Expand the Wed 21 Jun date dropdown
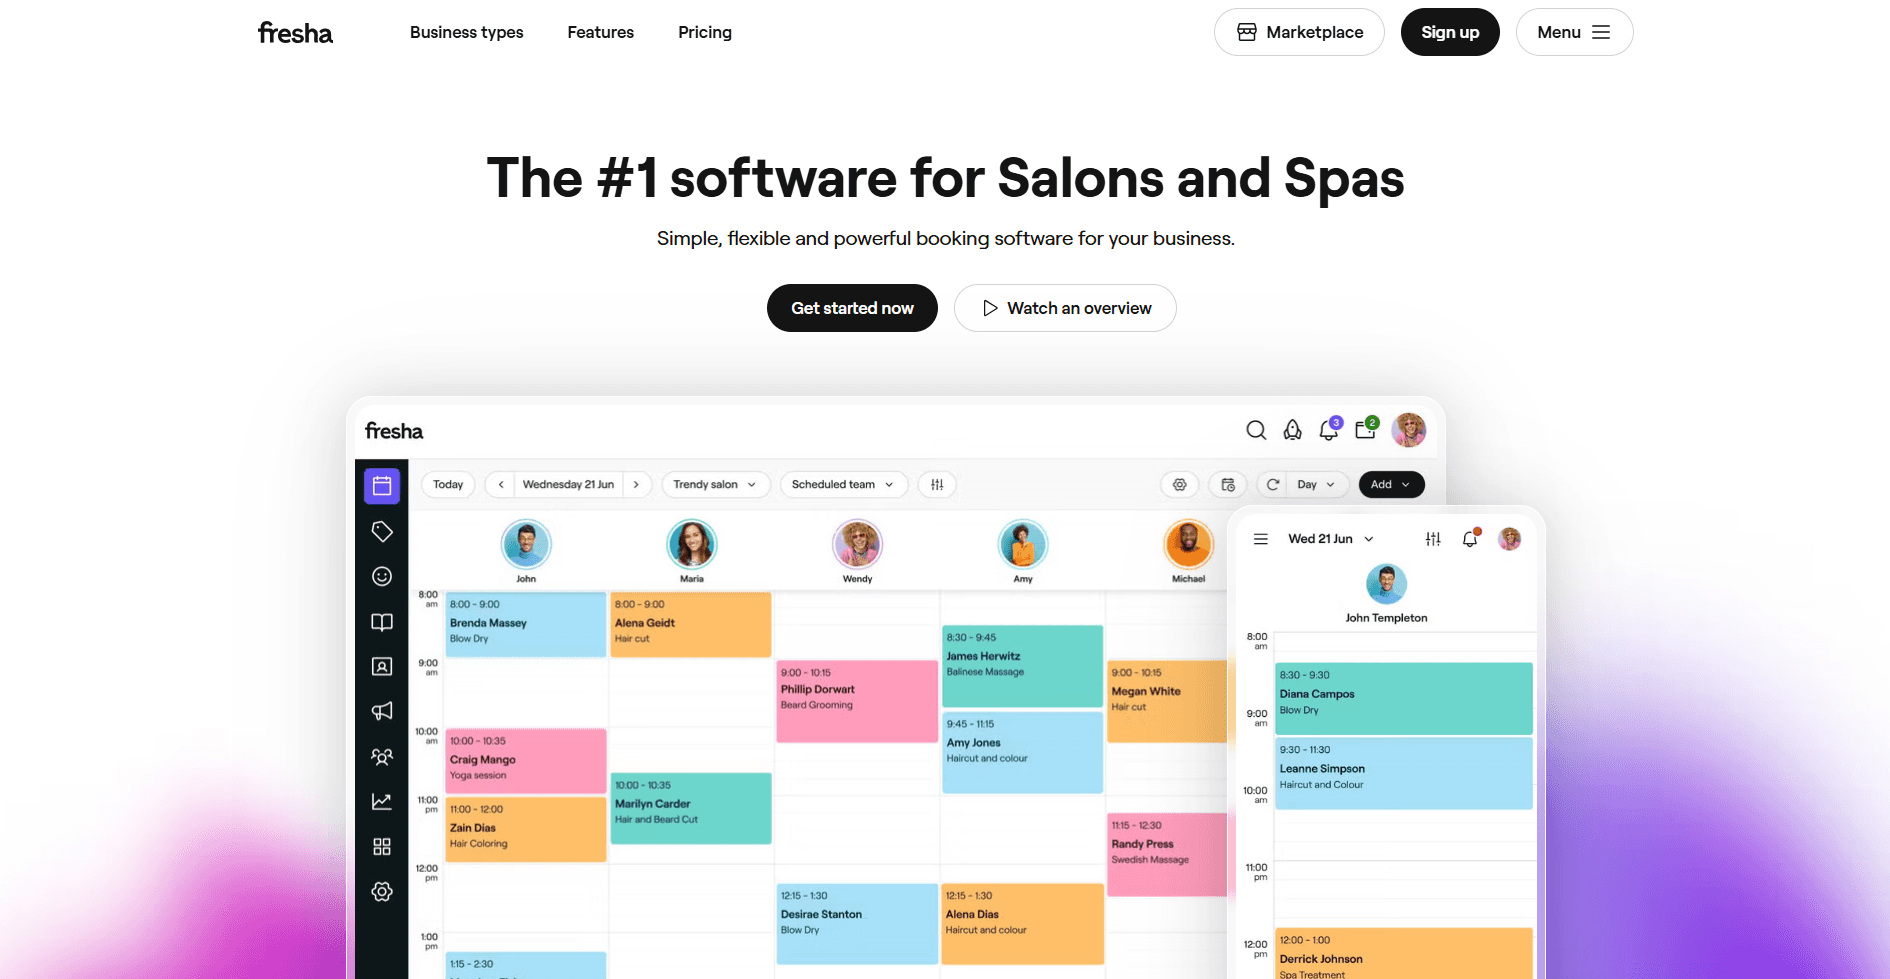 tap(1331, 539)
